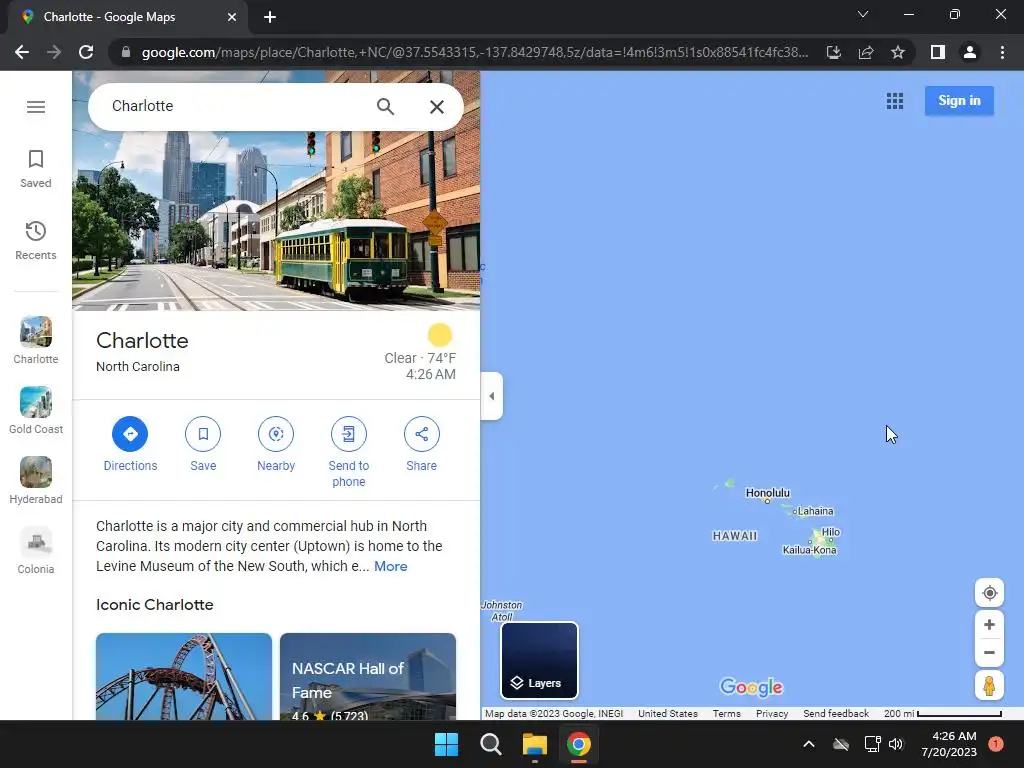Image resolution: width=1024 pixels, height=768 pixels.
Task: Open Charlotte street photo header
Action: pos(276,222)
